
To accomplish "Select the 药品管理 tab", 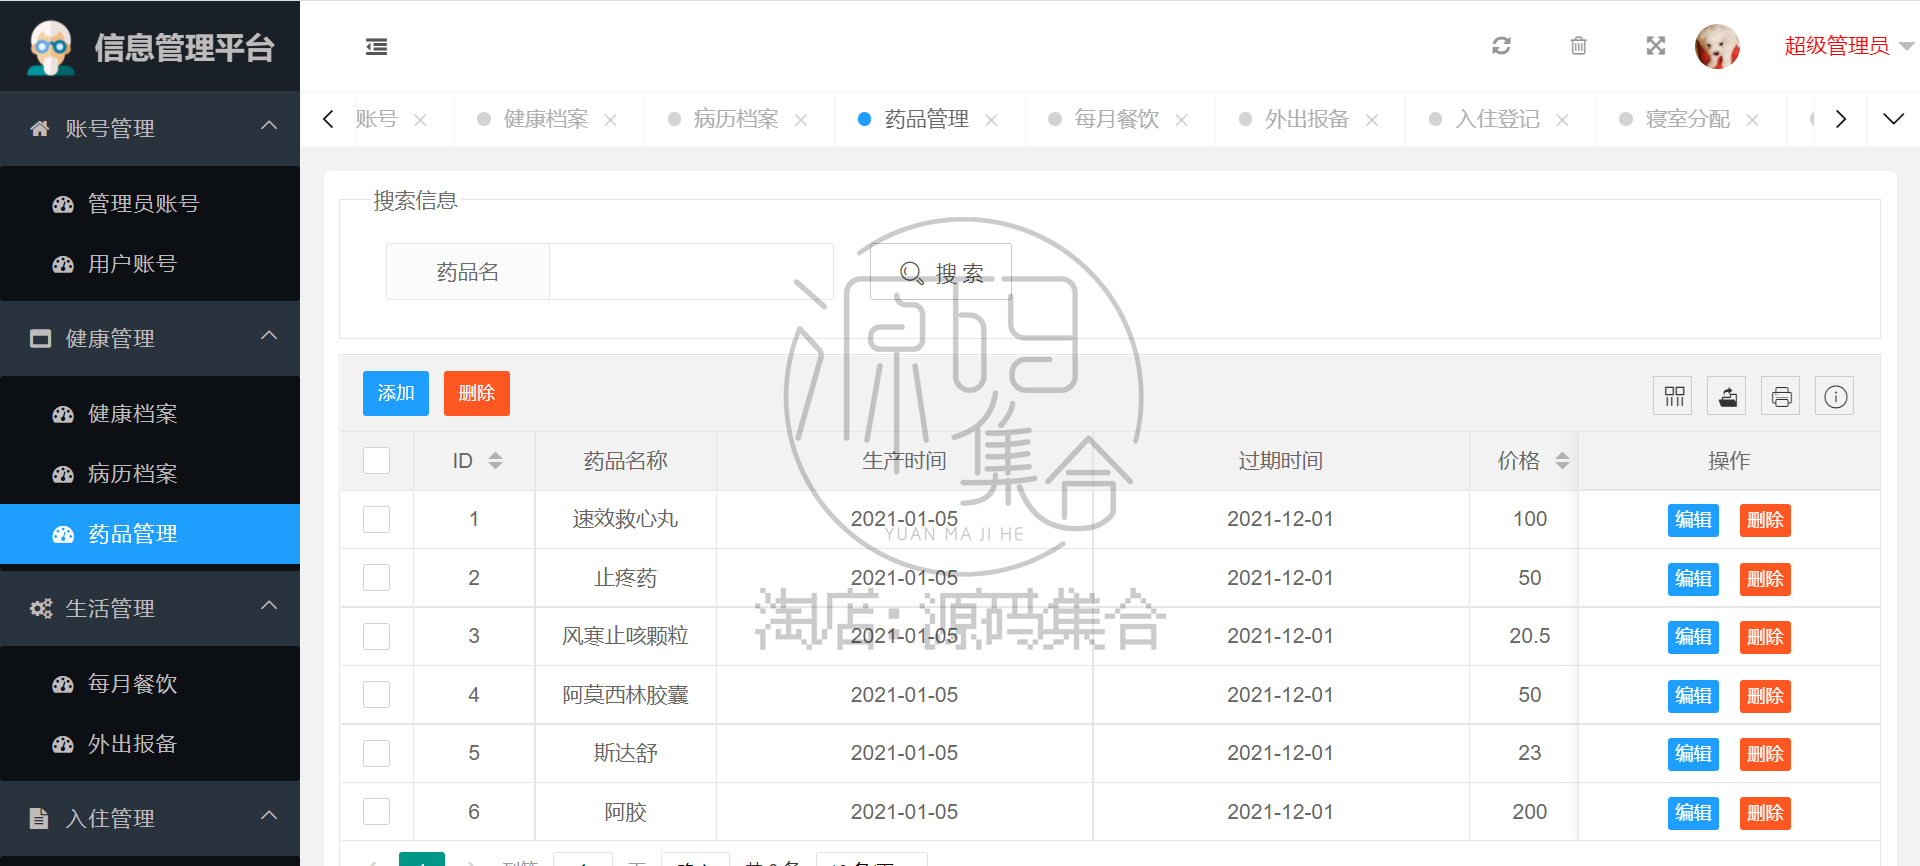I will point(926,119).
